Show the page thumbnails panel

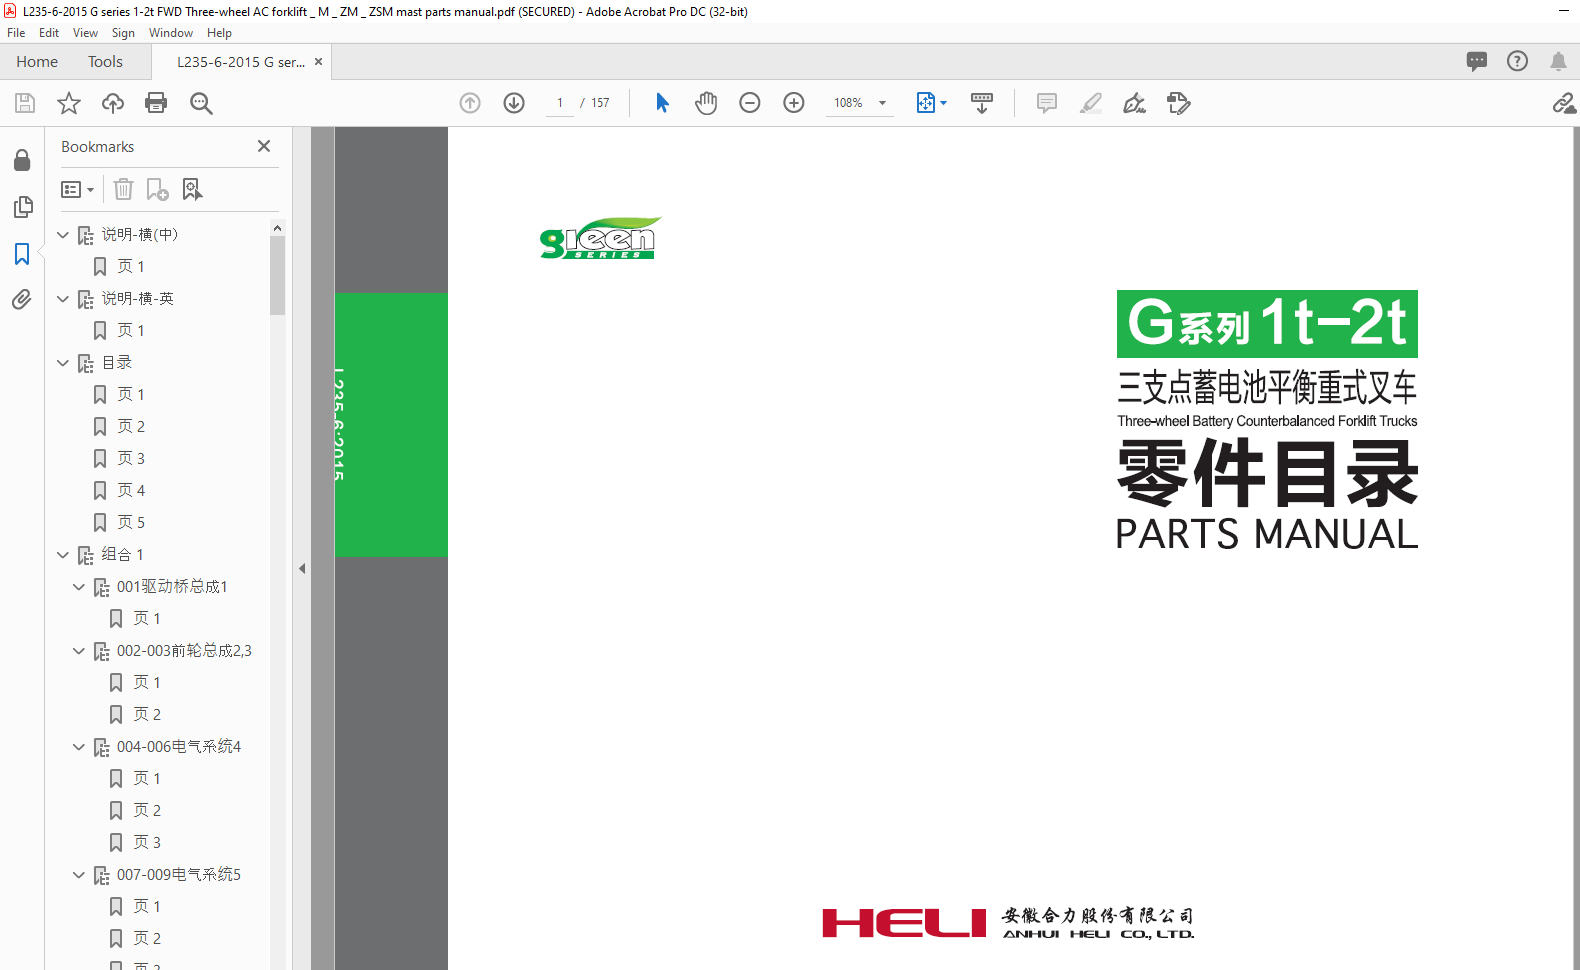(x=22, y=207)
